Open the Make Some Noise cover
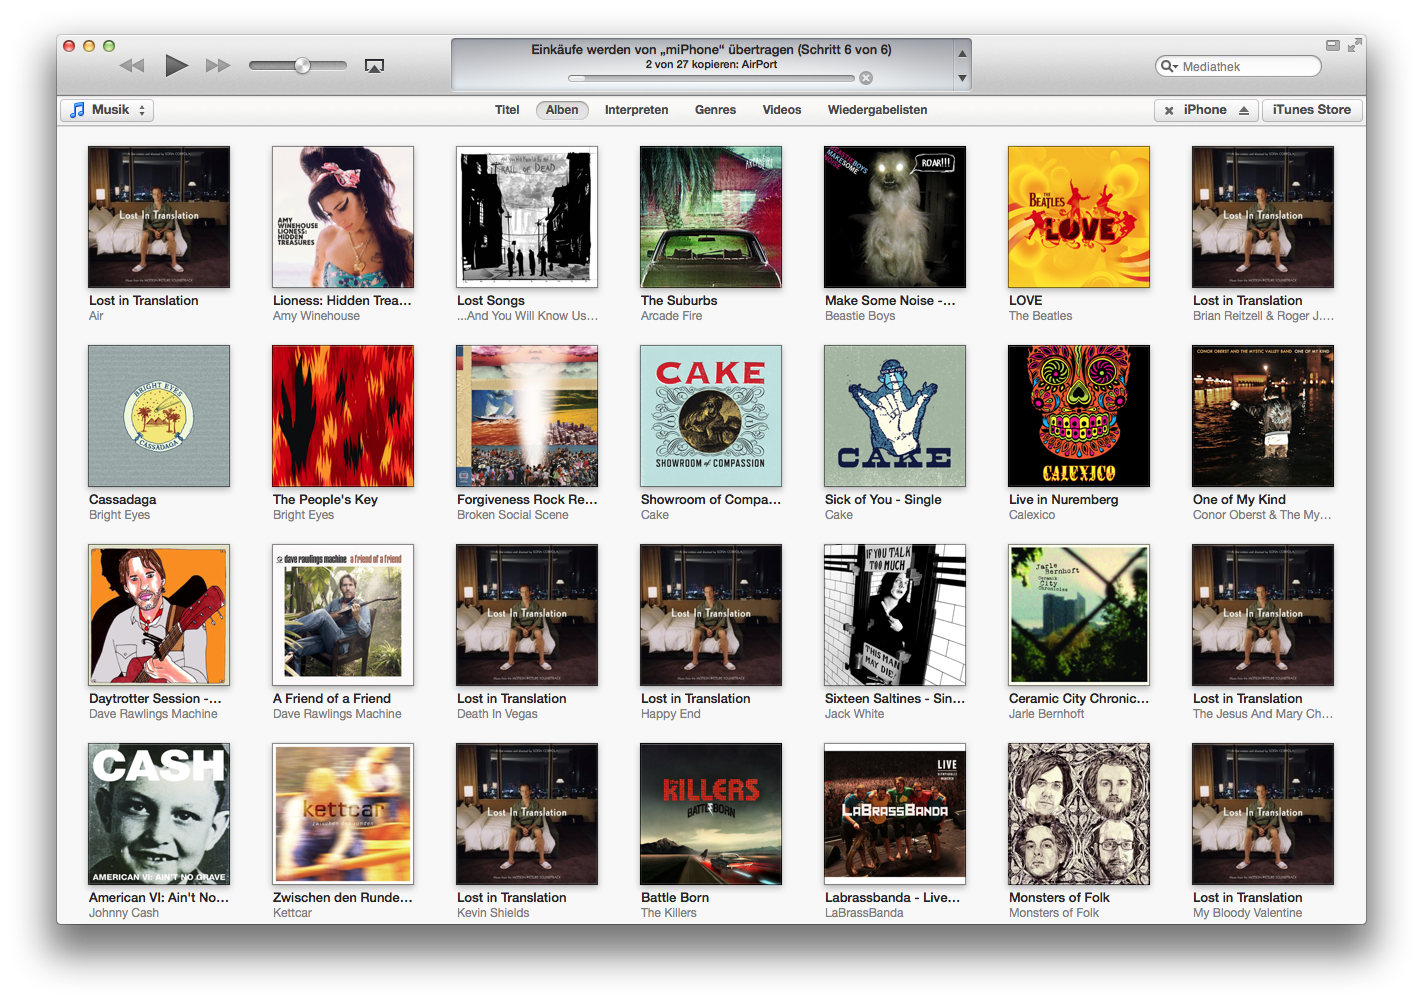The image size is (1423, 1003). point(895,217)
